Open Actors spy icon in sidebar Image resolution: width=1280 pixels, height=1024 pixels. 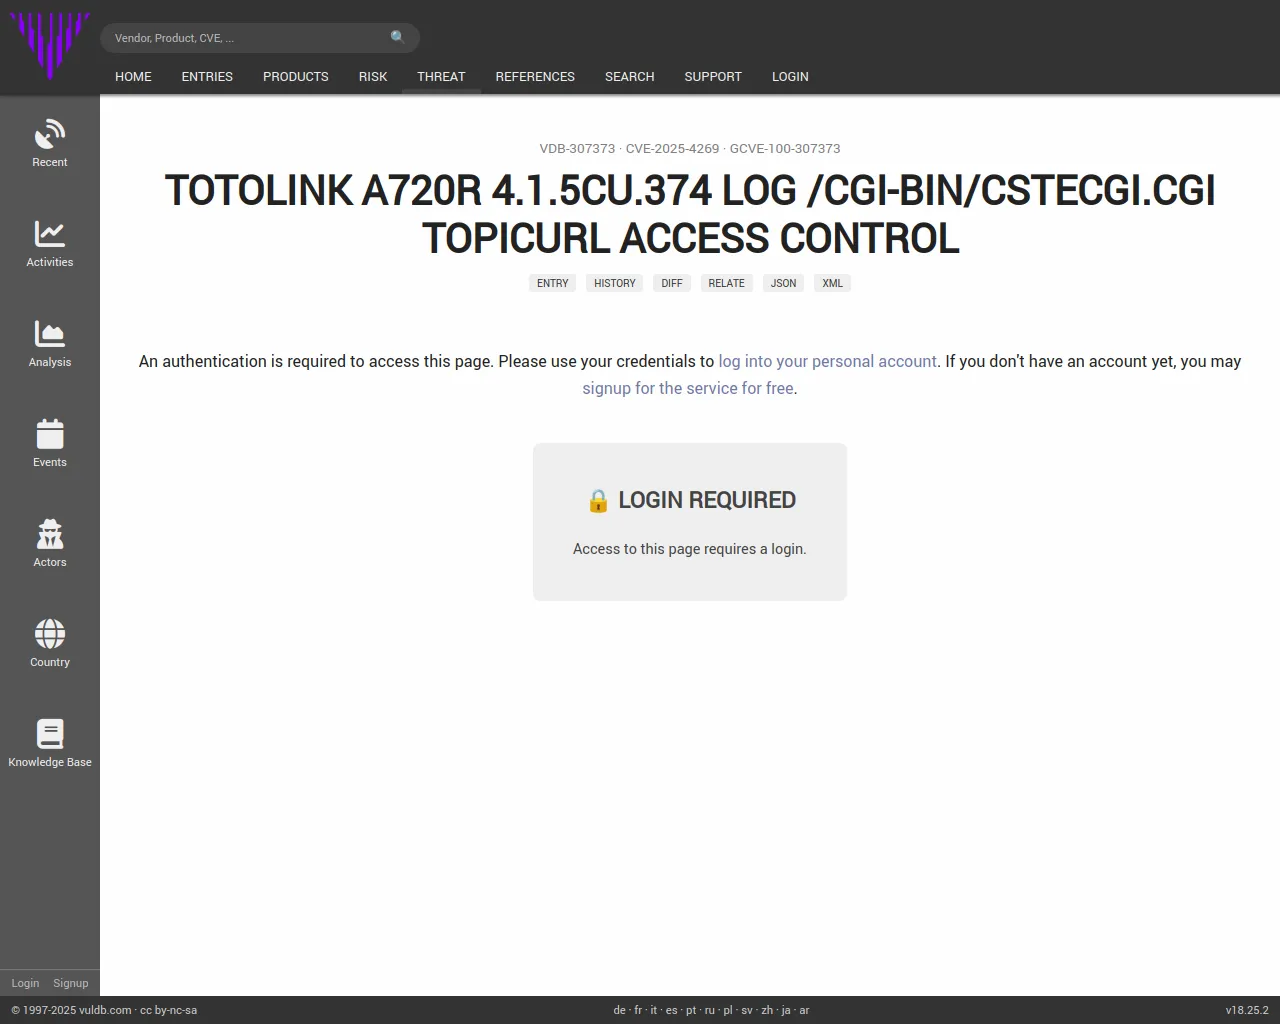[50, 534]
